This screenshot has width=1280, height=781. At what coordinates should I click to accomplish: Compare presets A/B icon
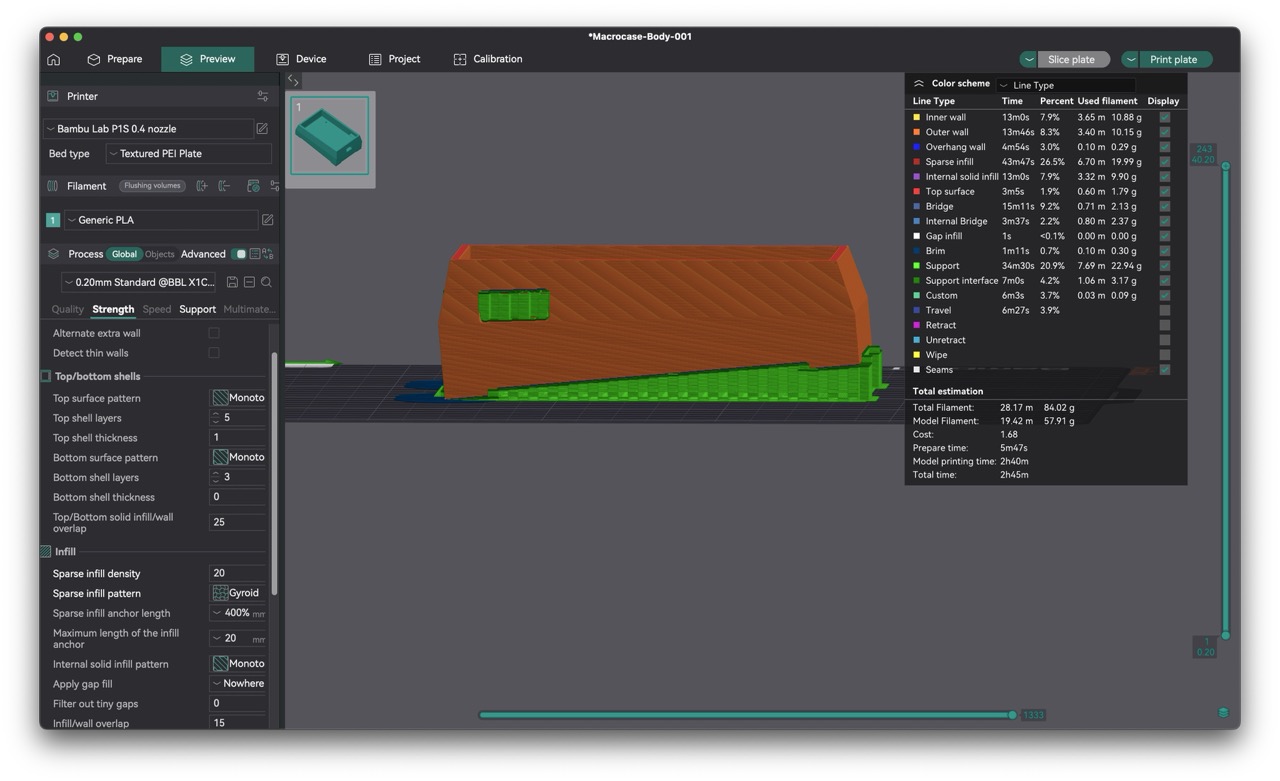coord(268,254)
